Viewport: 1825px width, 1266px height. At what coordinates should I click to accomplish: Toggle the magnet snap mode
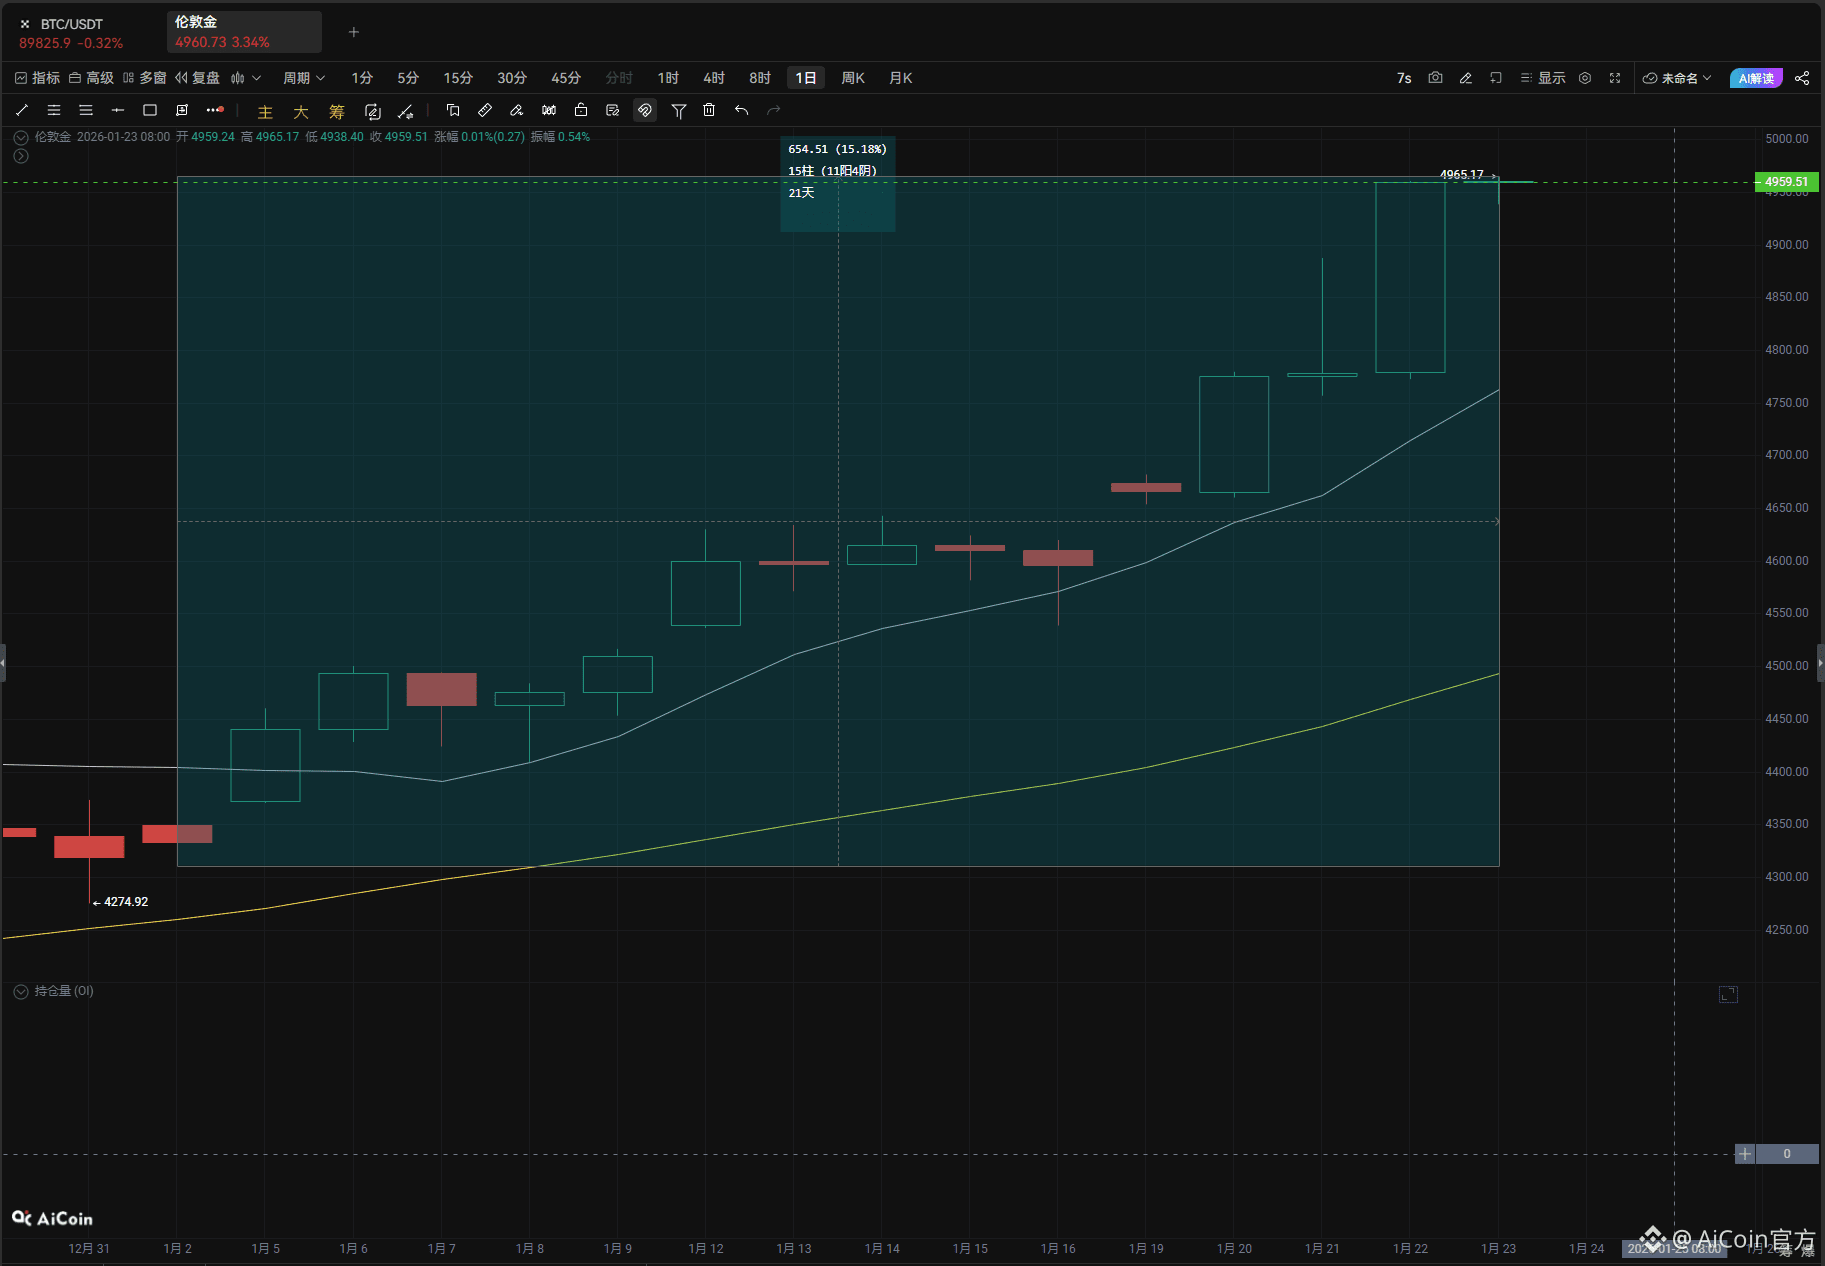645,111
